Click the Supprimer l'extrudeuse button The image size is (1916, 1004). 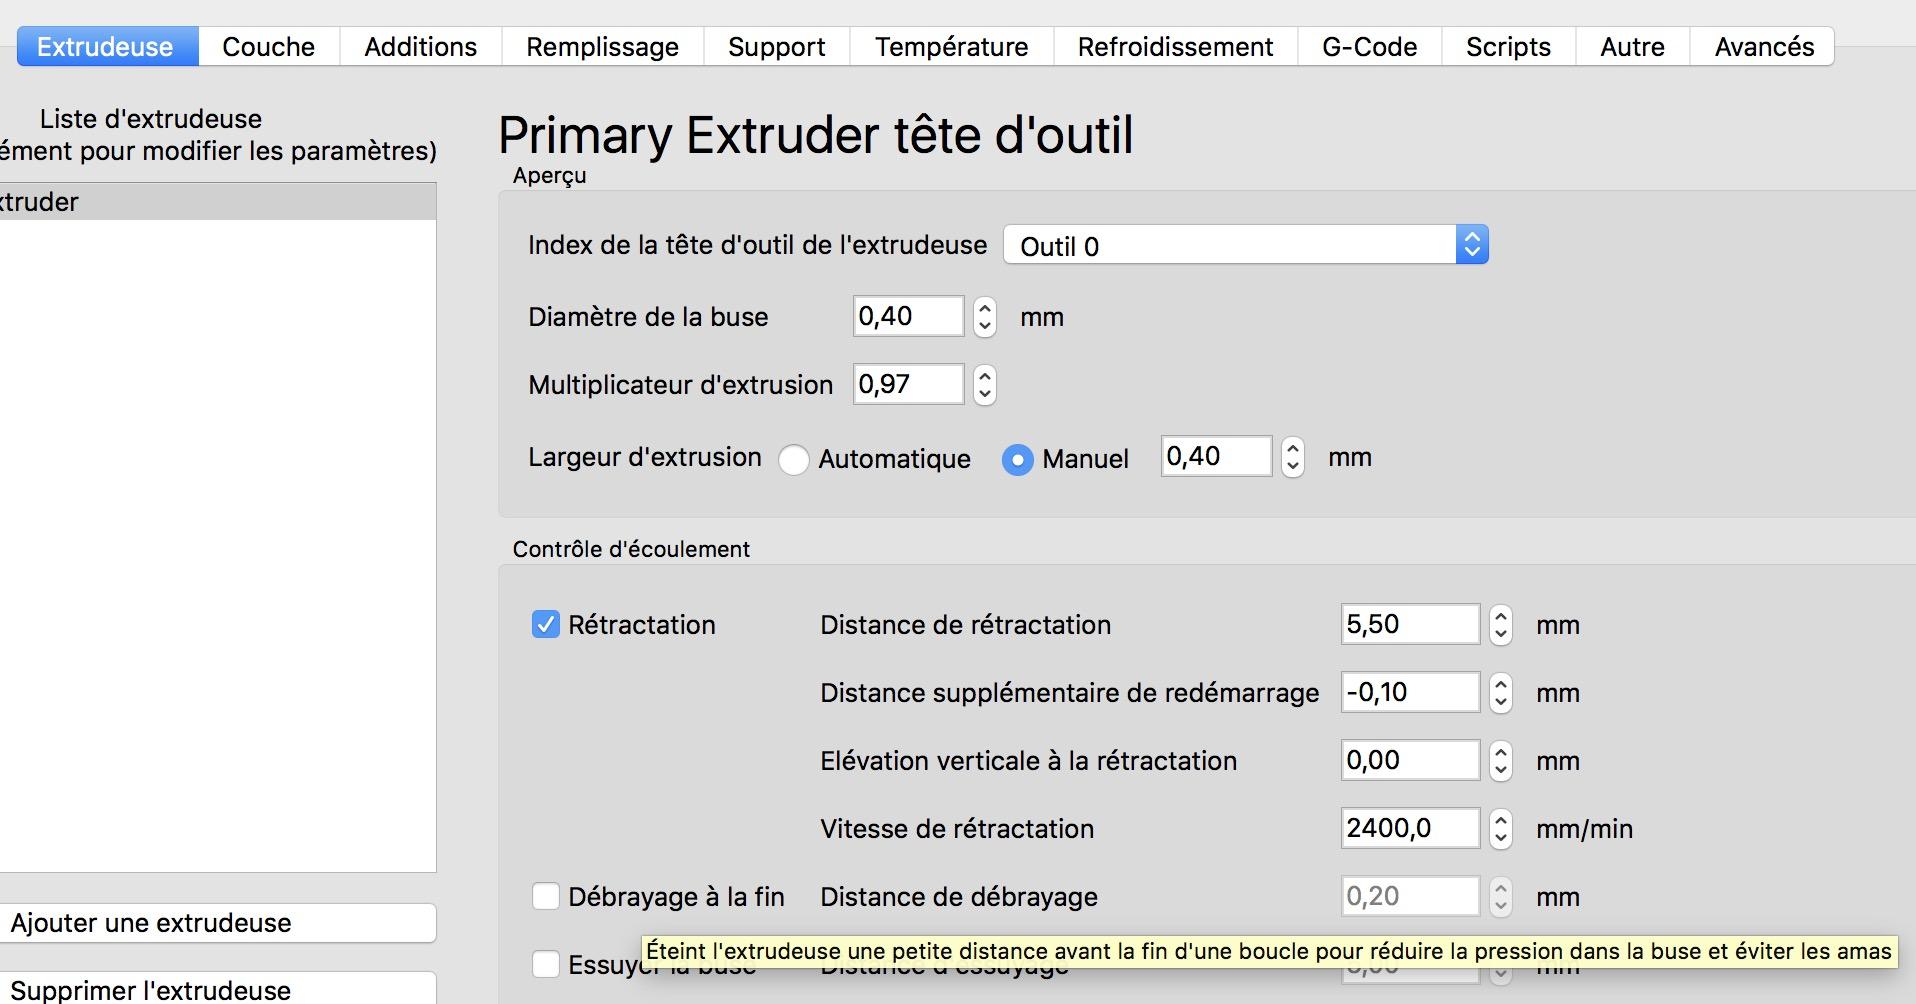(x=218, y=989)
